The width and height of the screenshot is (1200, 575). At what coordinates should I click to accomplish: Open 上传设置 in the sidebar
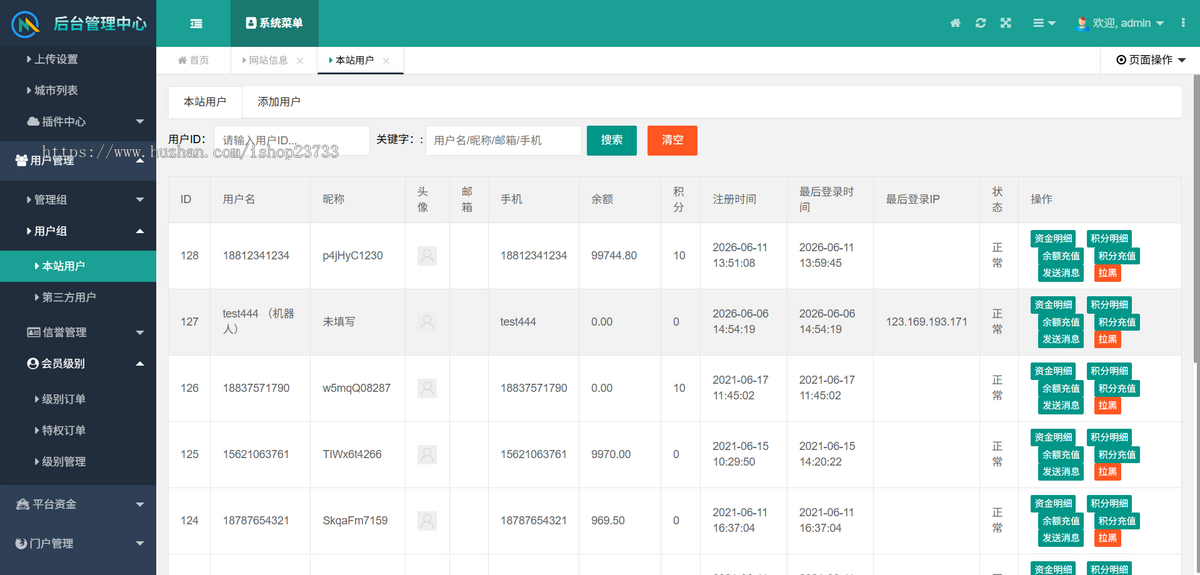tap(78, 59)
